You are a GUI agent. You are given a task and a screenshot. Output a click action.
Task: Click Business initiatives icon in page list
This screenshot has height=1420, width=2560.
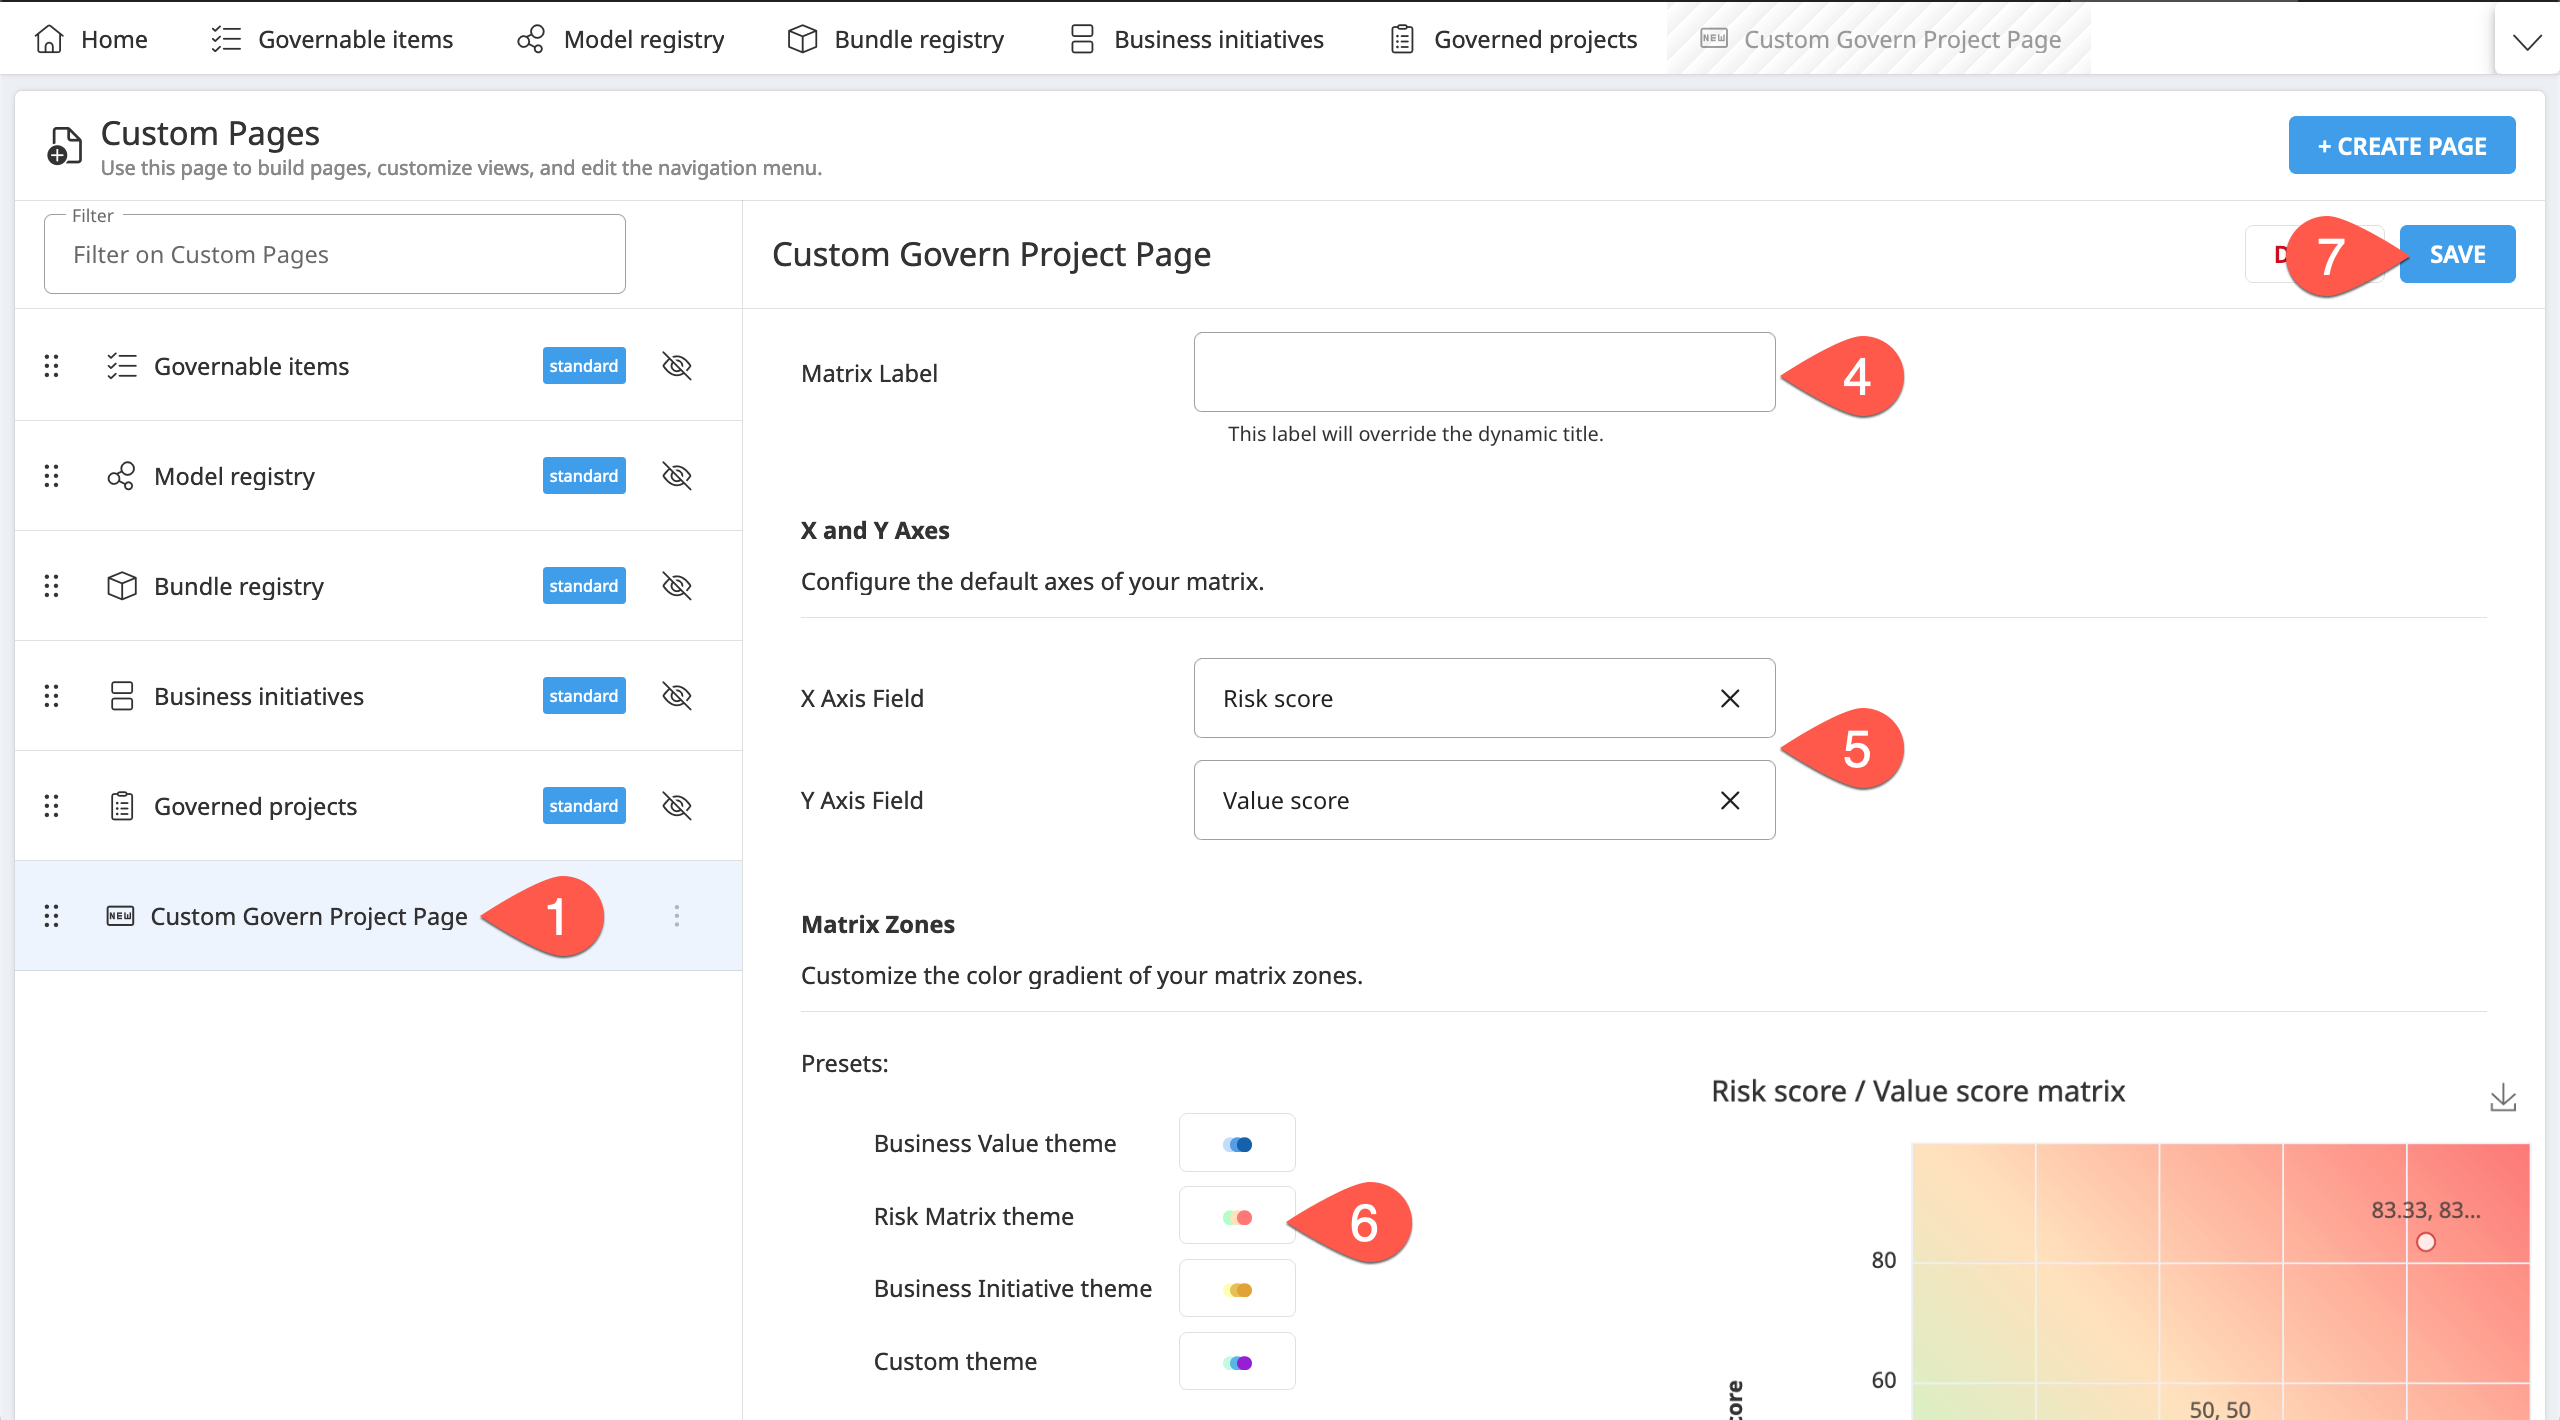(121, 696)
